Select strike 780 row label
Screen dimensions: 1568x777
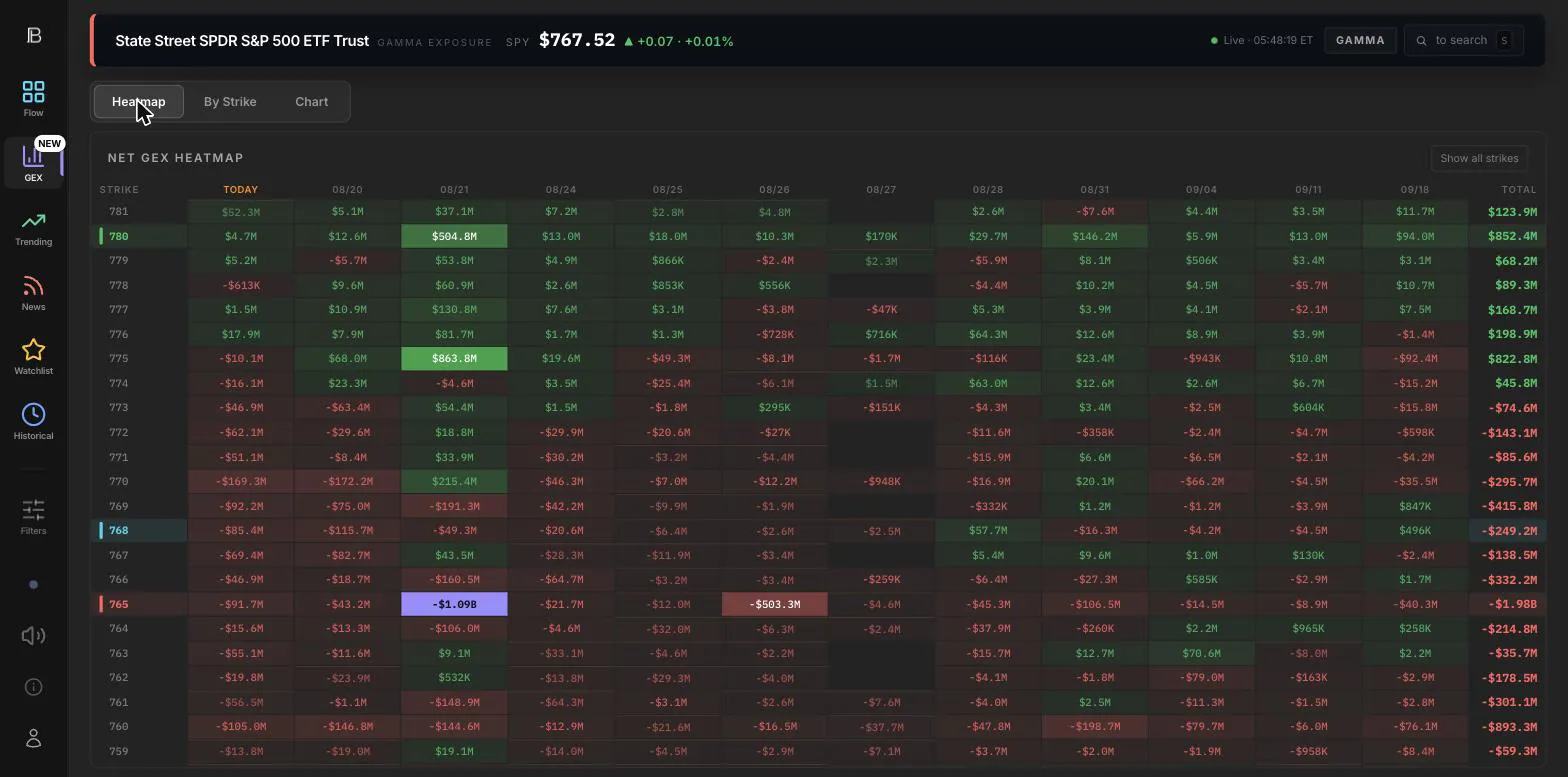[x=118, y=236]
